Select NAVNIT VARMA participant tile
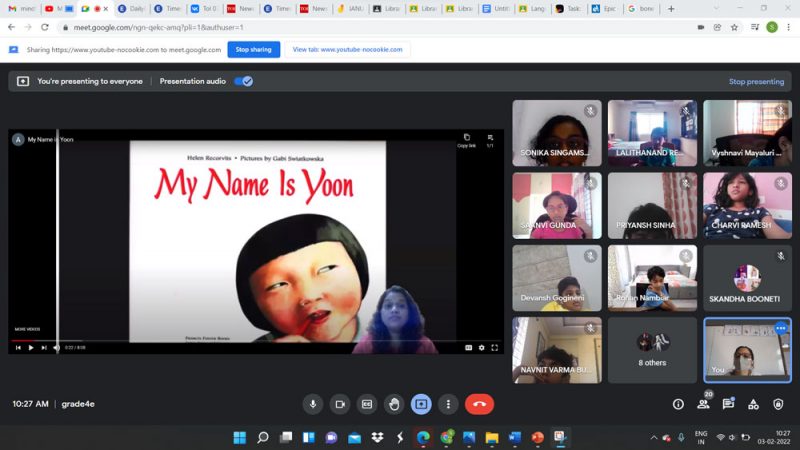Image resolution: width=800 pixels, height=450 pixels. (x=557, y=351)
